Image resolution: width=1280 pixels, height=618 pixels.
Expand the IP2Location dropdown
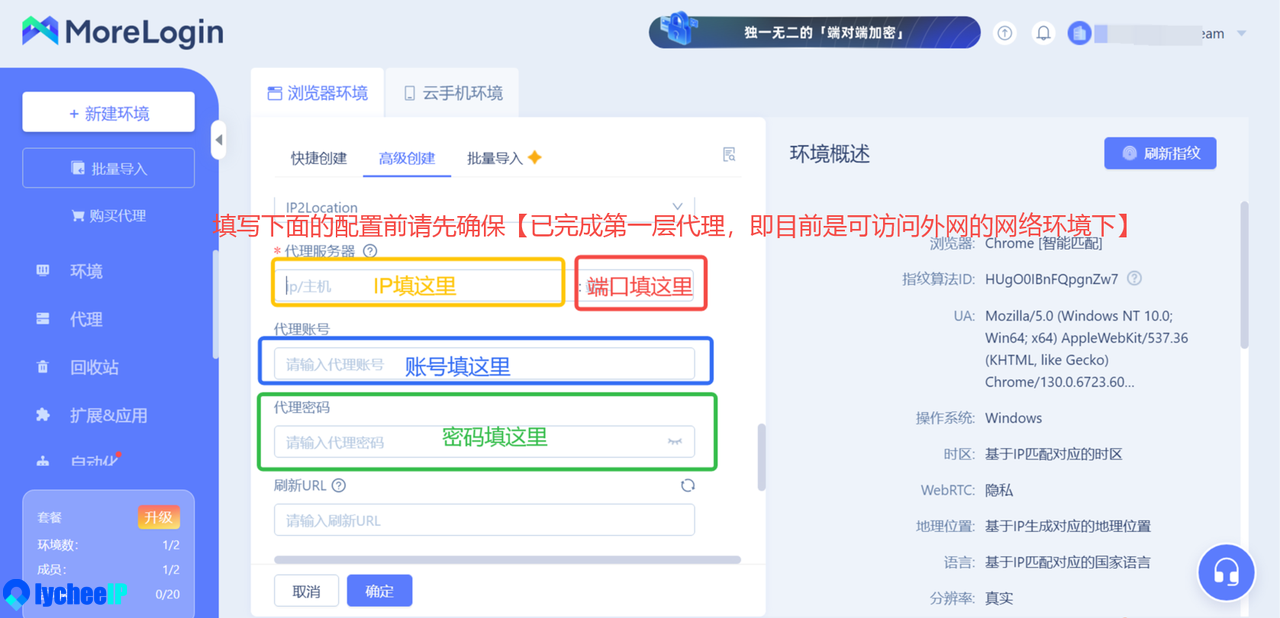click(x=678, y=206)
